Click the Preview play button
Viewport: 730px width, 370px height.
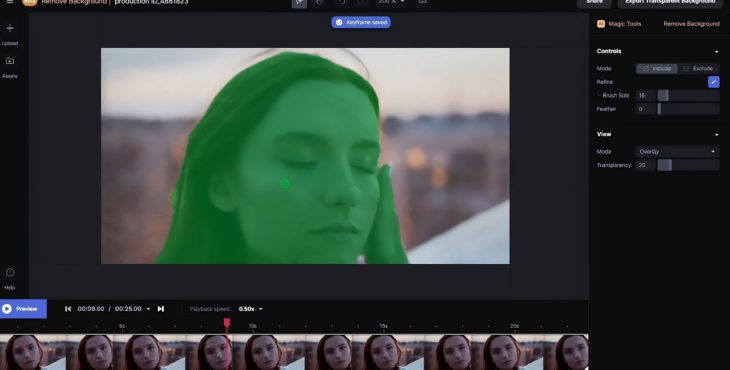click(23, 309)
